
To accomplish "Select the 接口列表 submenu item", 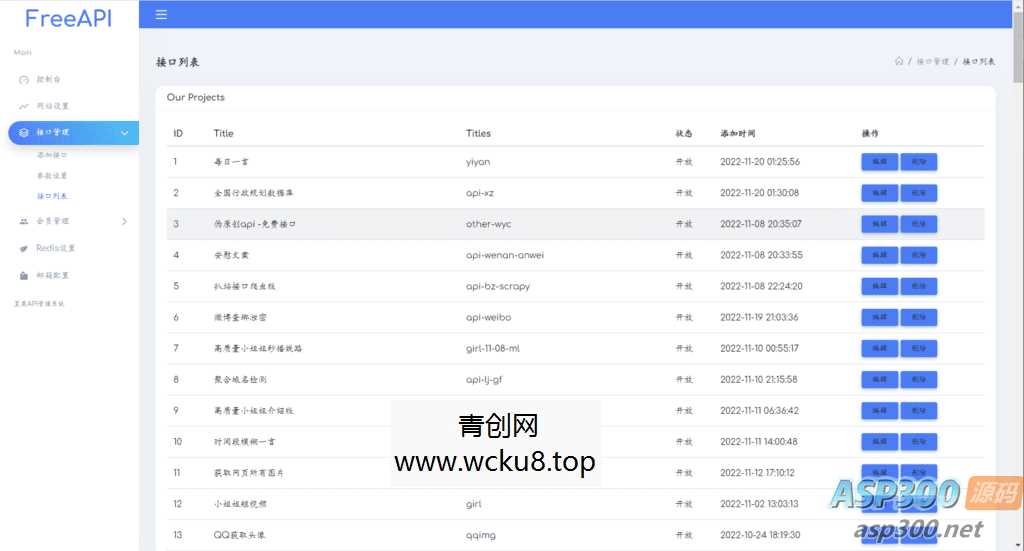I will tap(52, 196).
